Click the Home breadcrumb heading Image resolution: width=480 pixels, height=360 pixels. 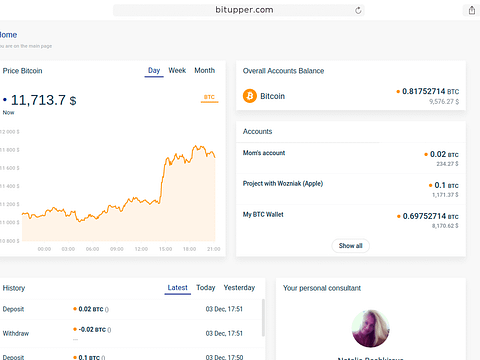pyautogui.click(x=8, y=35)
